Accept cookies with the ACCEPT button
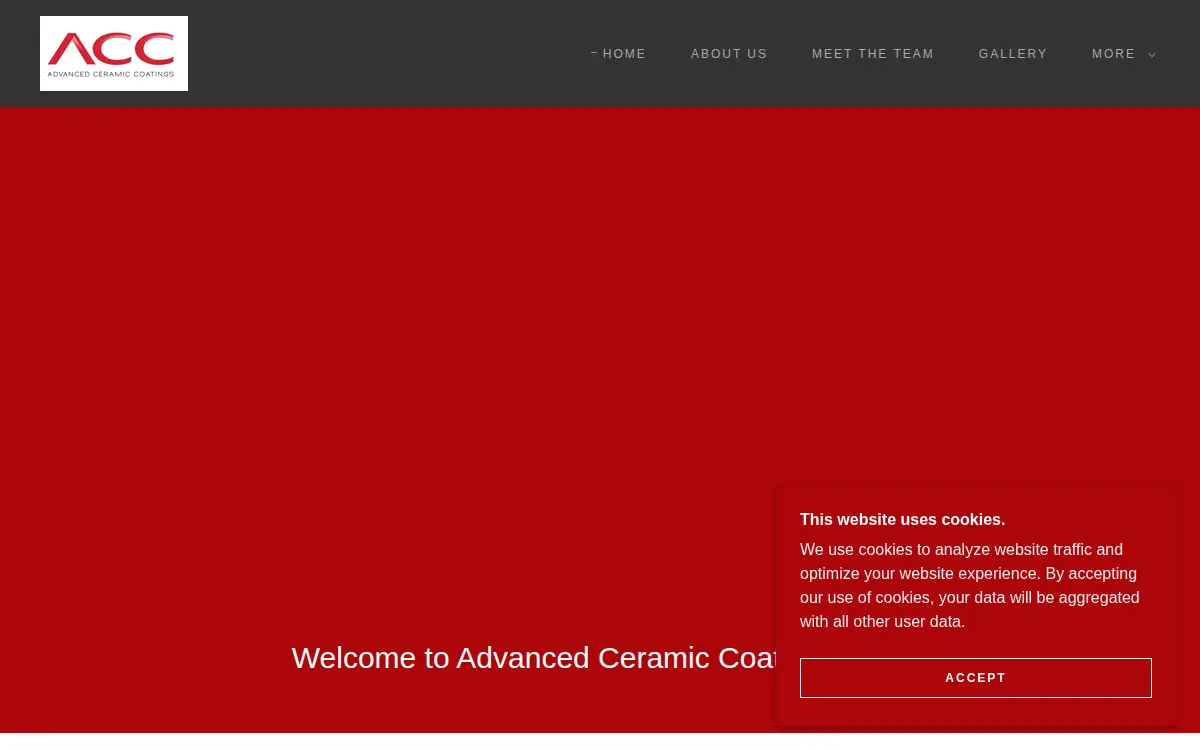This screenshot has height=750, width=1200. 976,678
